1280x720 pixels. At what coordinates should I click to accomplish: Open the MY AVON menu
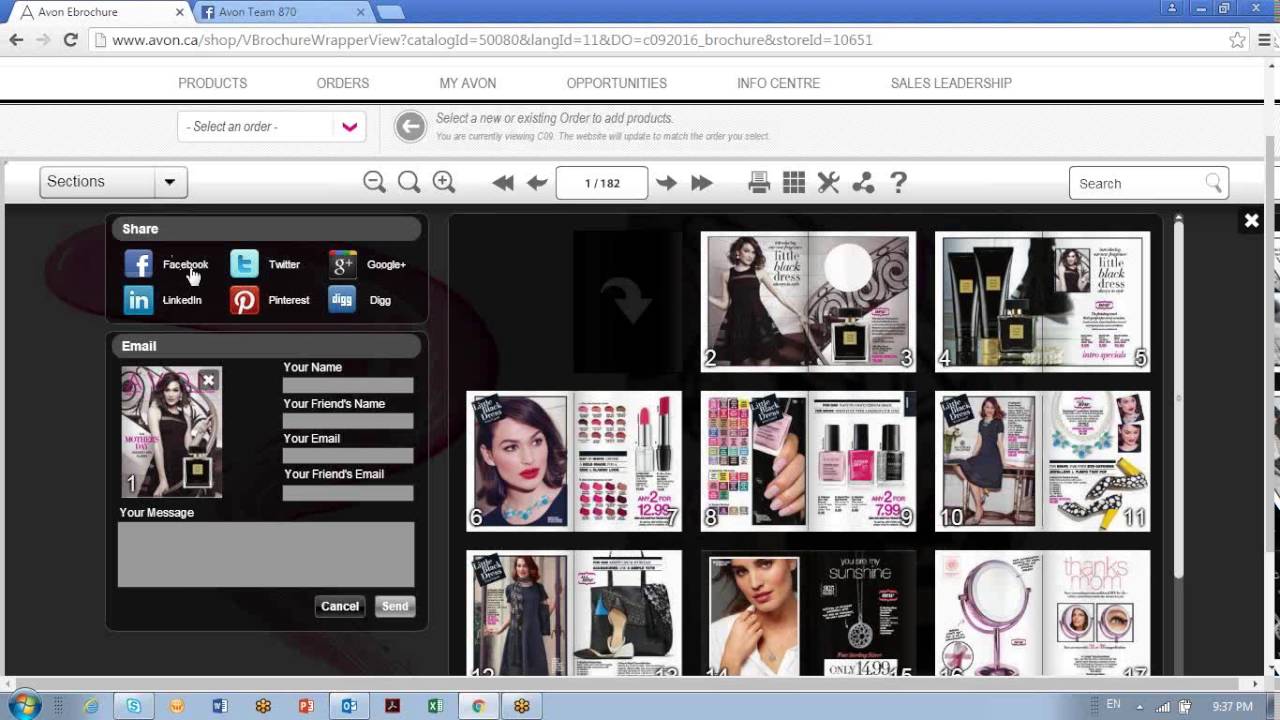point(468,83)
